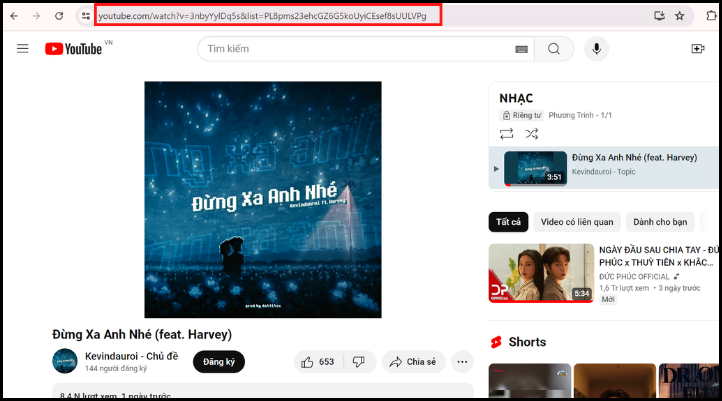
Task: Open the NHẠC playlist title
Action: [516, 99]
